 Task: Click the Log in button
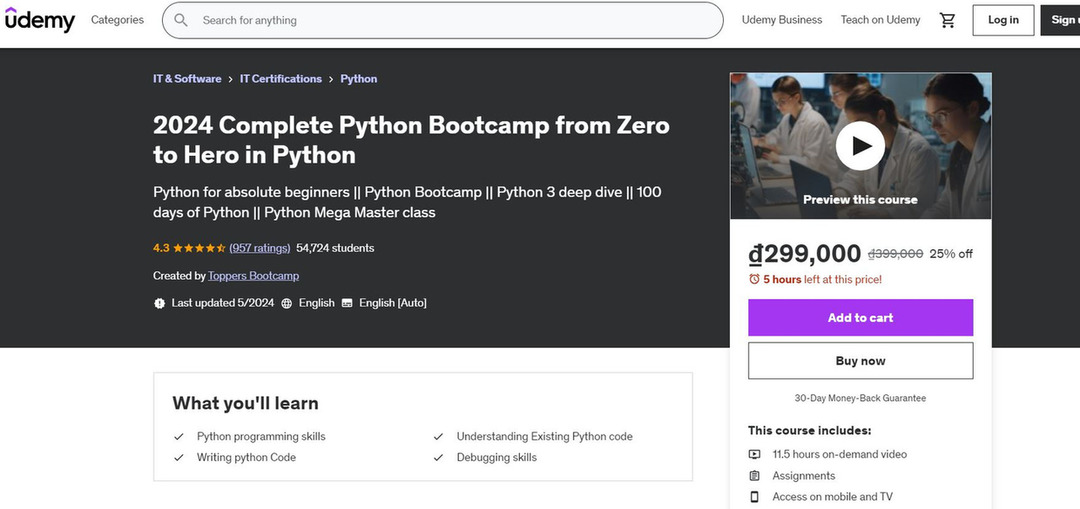tap(1003, 20)
